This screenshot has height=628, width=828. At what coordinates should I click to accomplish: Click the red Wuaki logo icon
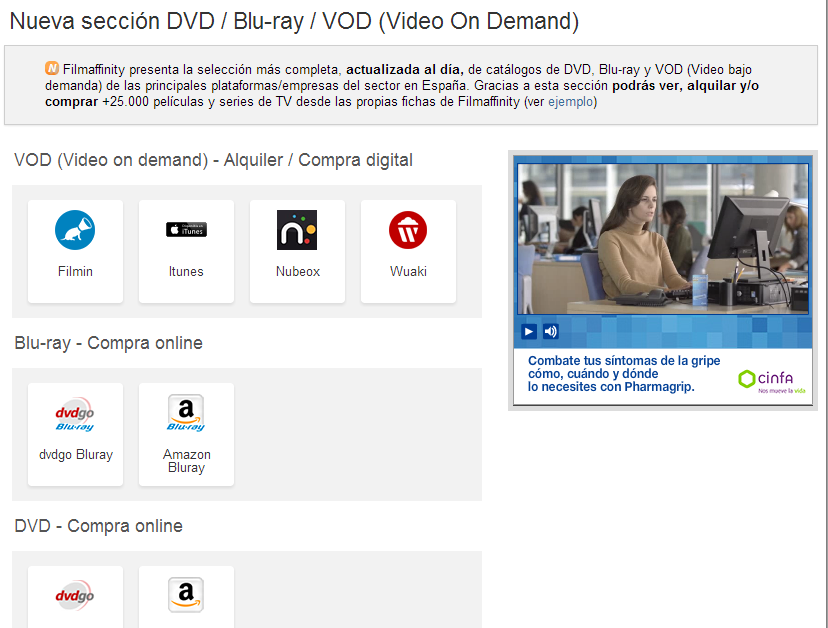tap(408, 230)
